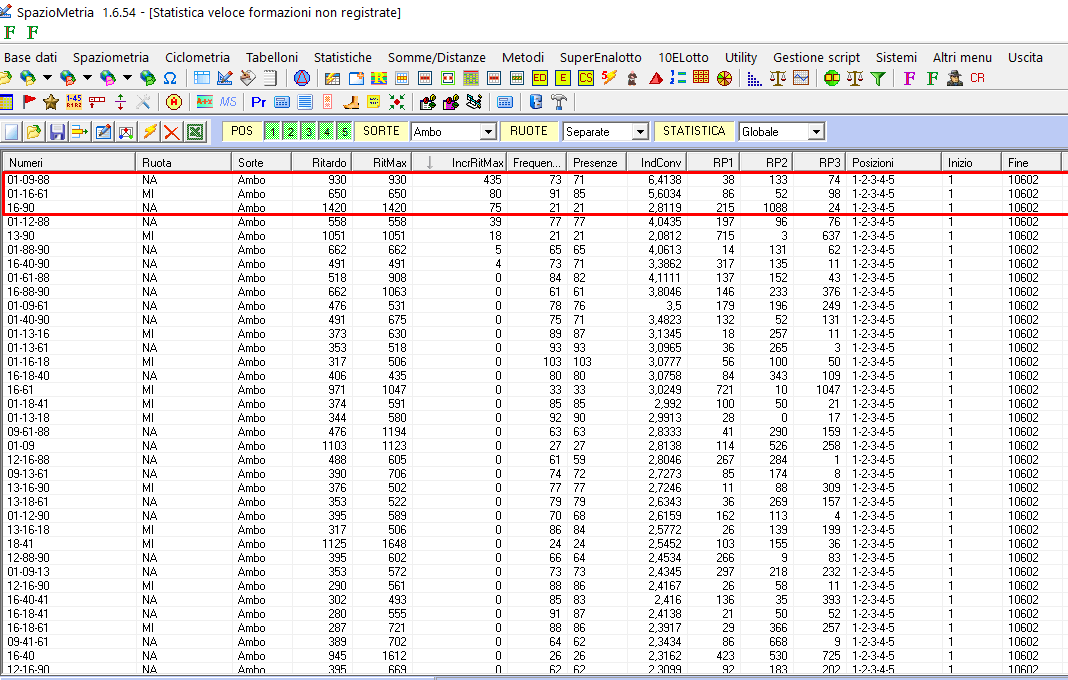Toggle position 1 button
Screen dimensions: 1068x680
click(272, 132)
